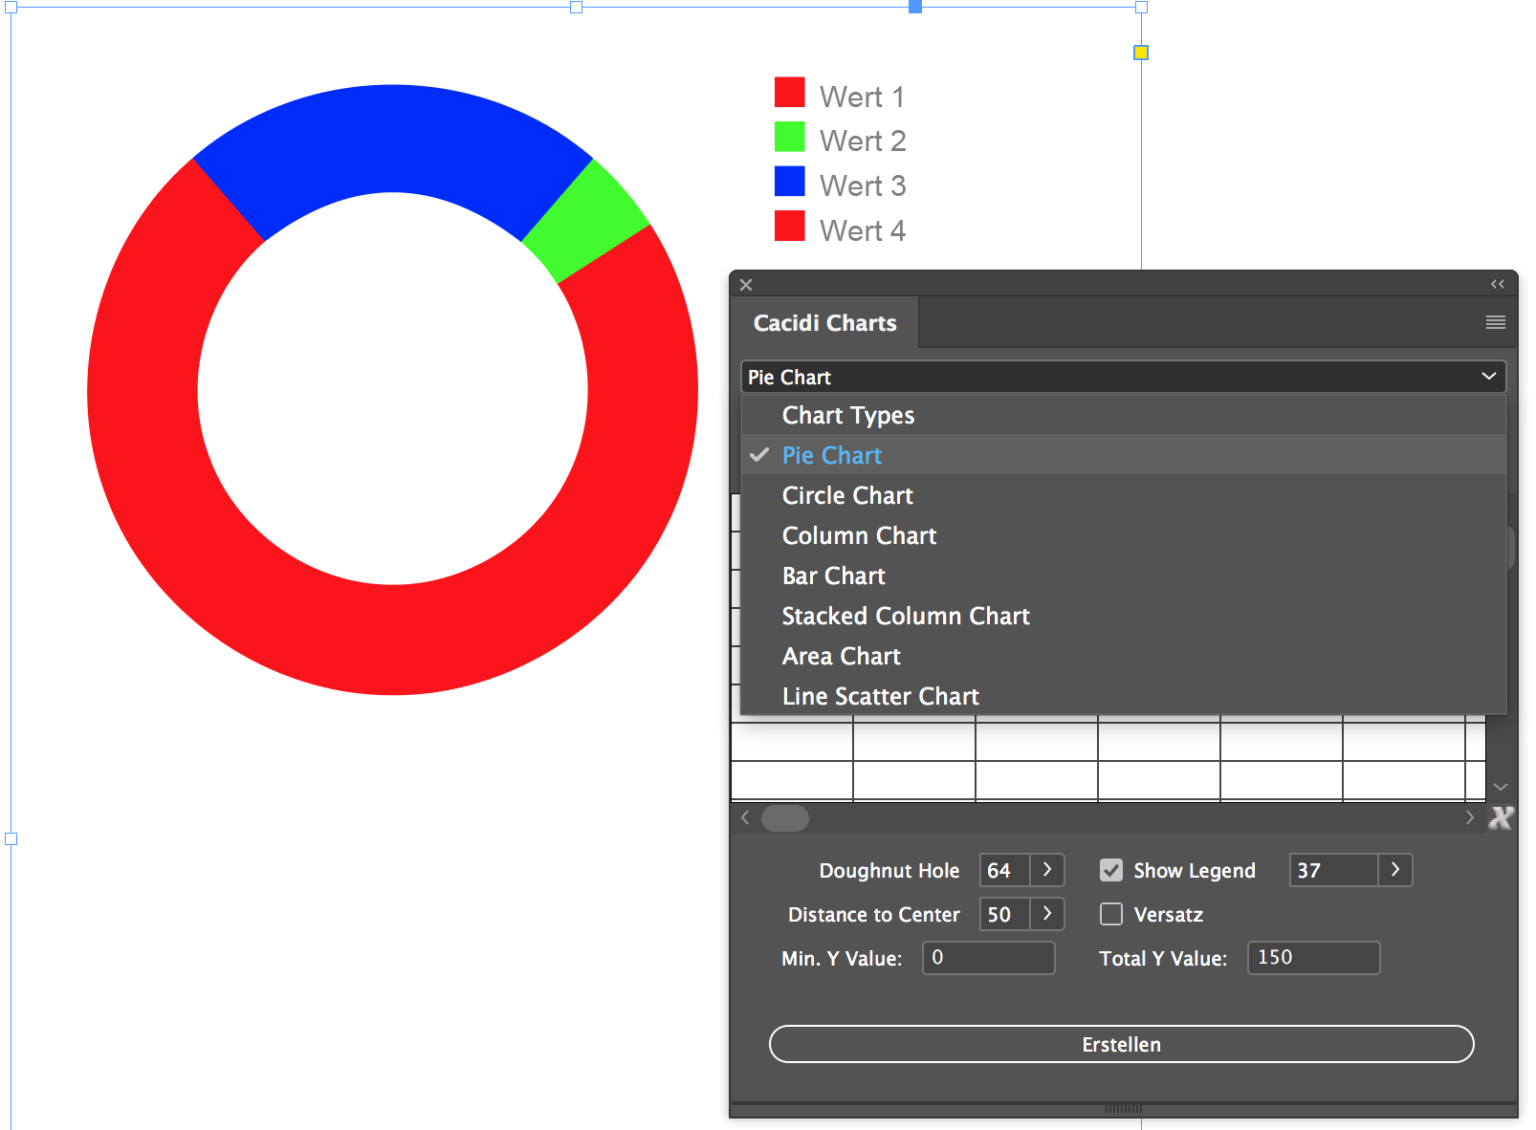Click the arrow next to the Show Legend value
Image resolution: width=1536 pixels, height=1130 pixels.
click(1395, 870)
